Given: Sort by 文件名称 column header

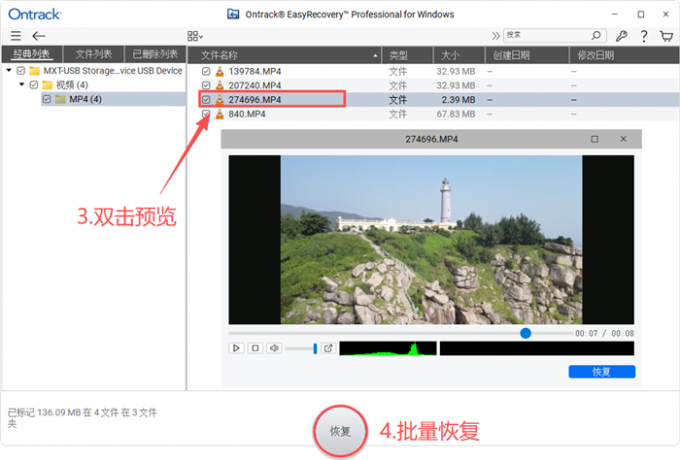Looking at the screenshot, I should [x=285, y=55].
